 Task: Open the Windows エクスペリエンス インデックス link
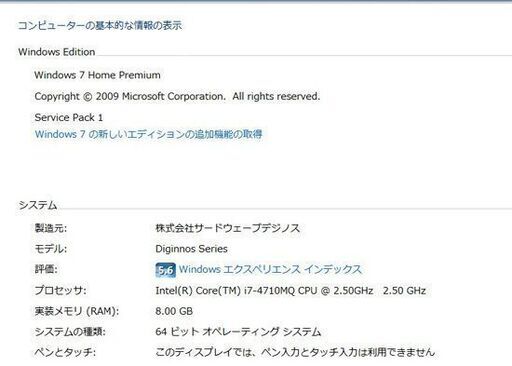pyautogui.click(x=270, y=269)
